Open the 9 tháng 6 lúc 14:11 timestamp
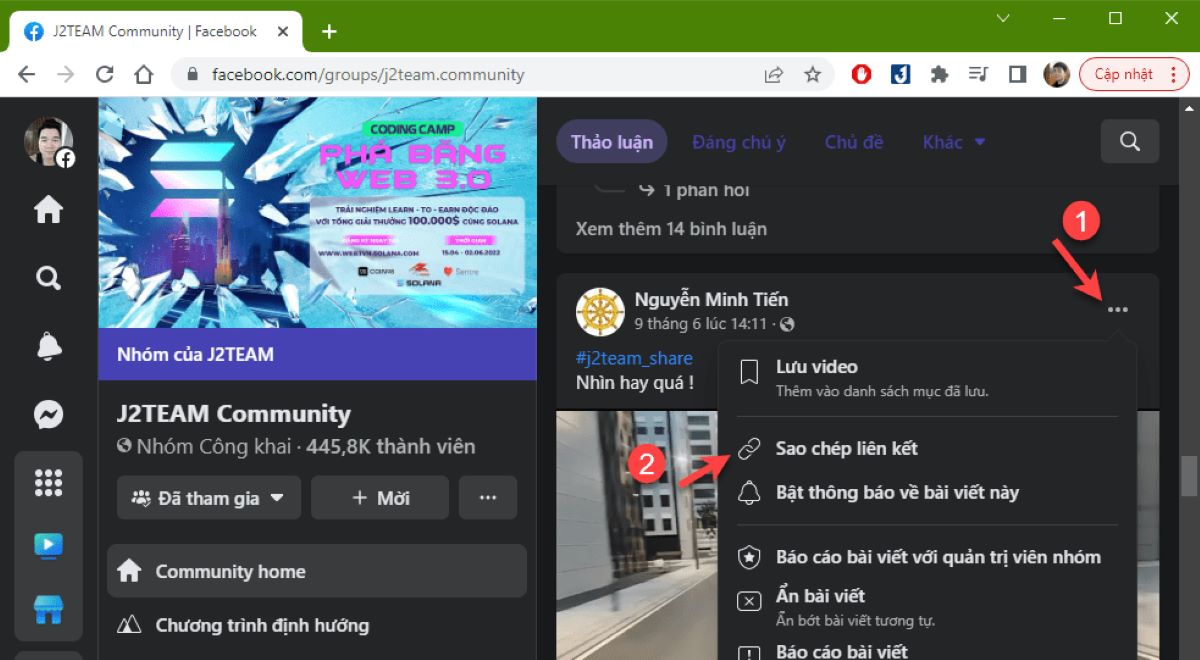Image resolution: width=1200 pixels, height=660 pixels. pos(700,324)
